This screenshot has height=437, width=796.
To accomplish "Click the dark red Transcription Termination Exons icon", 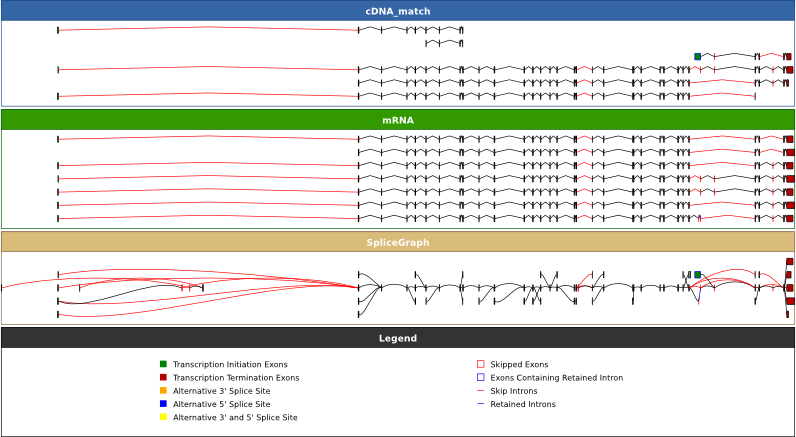I will click(x=163, y=377).
